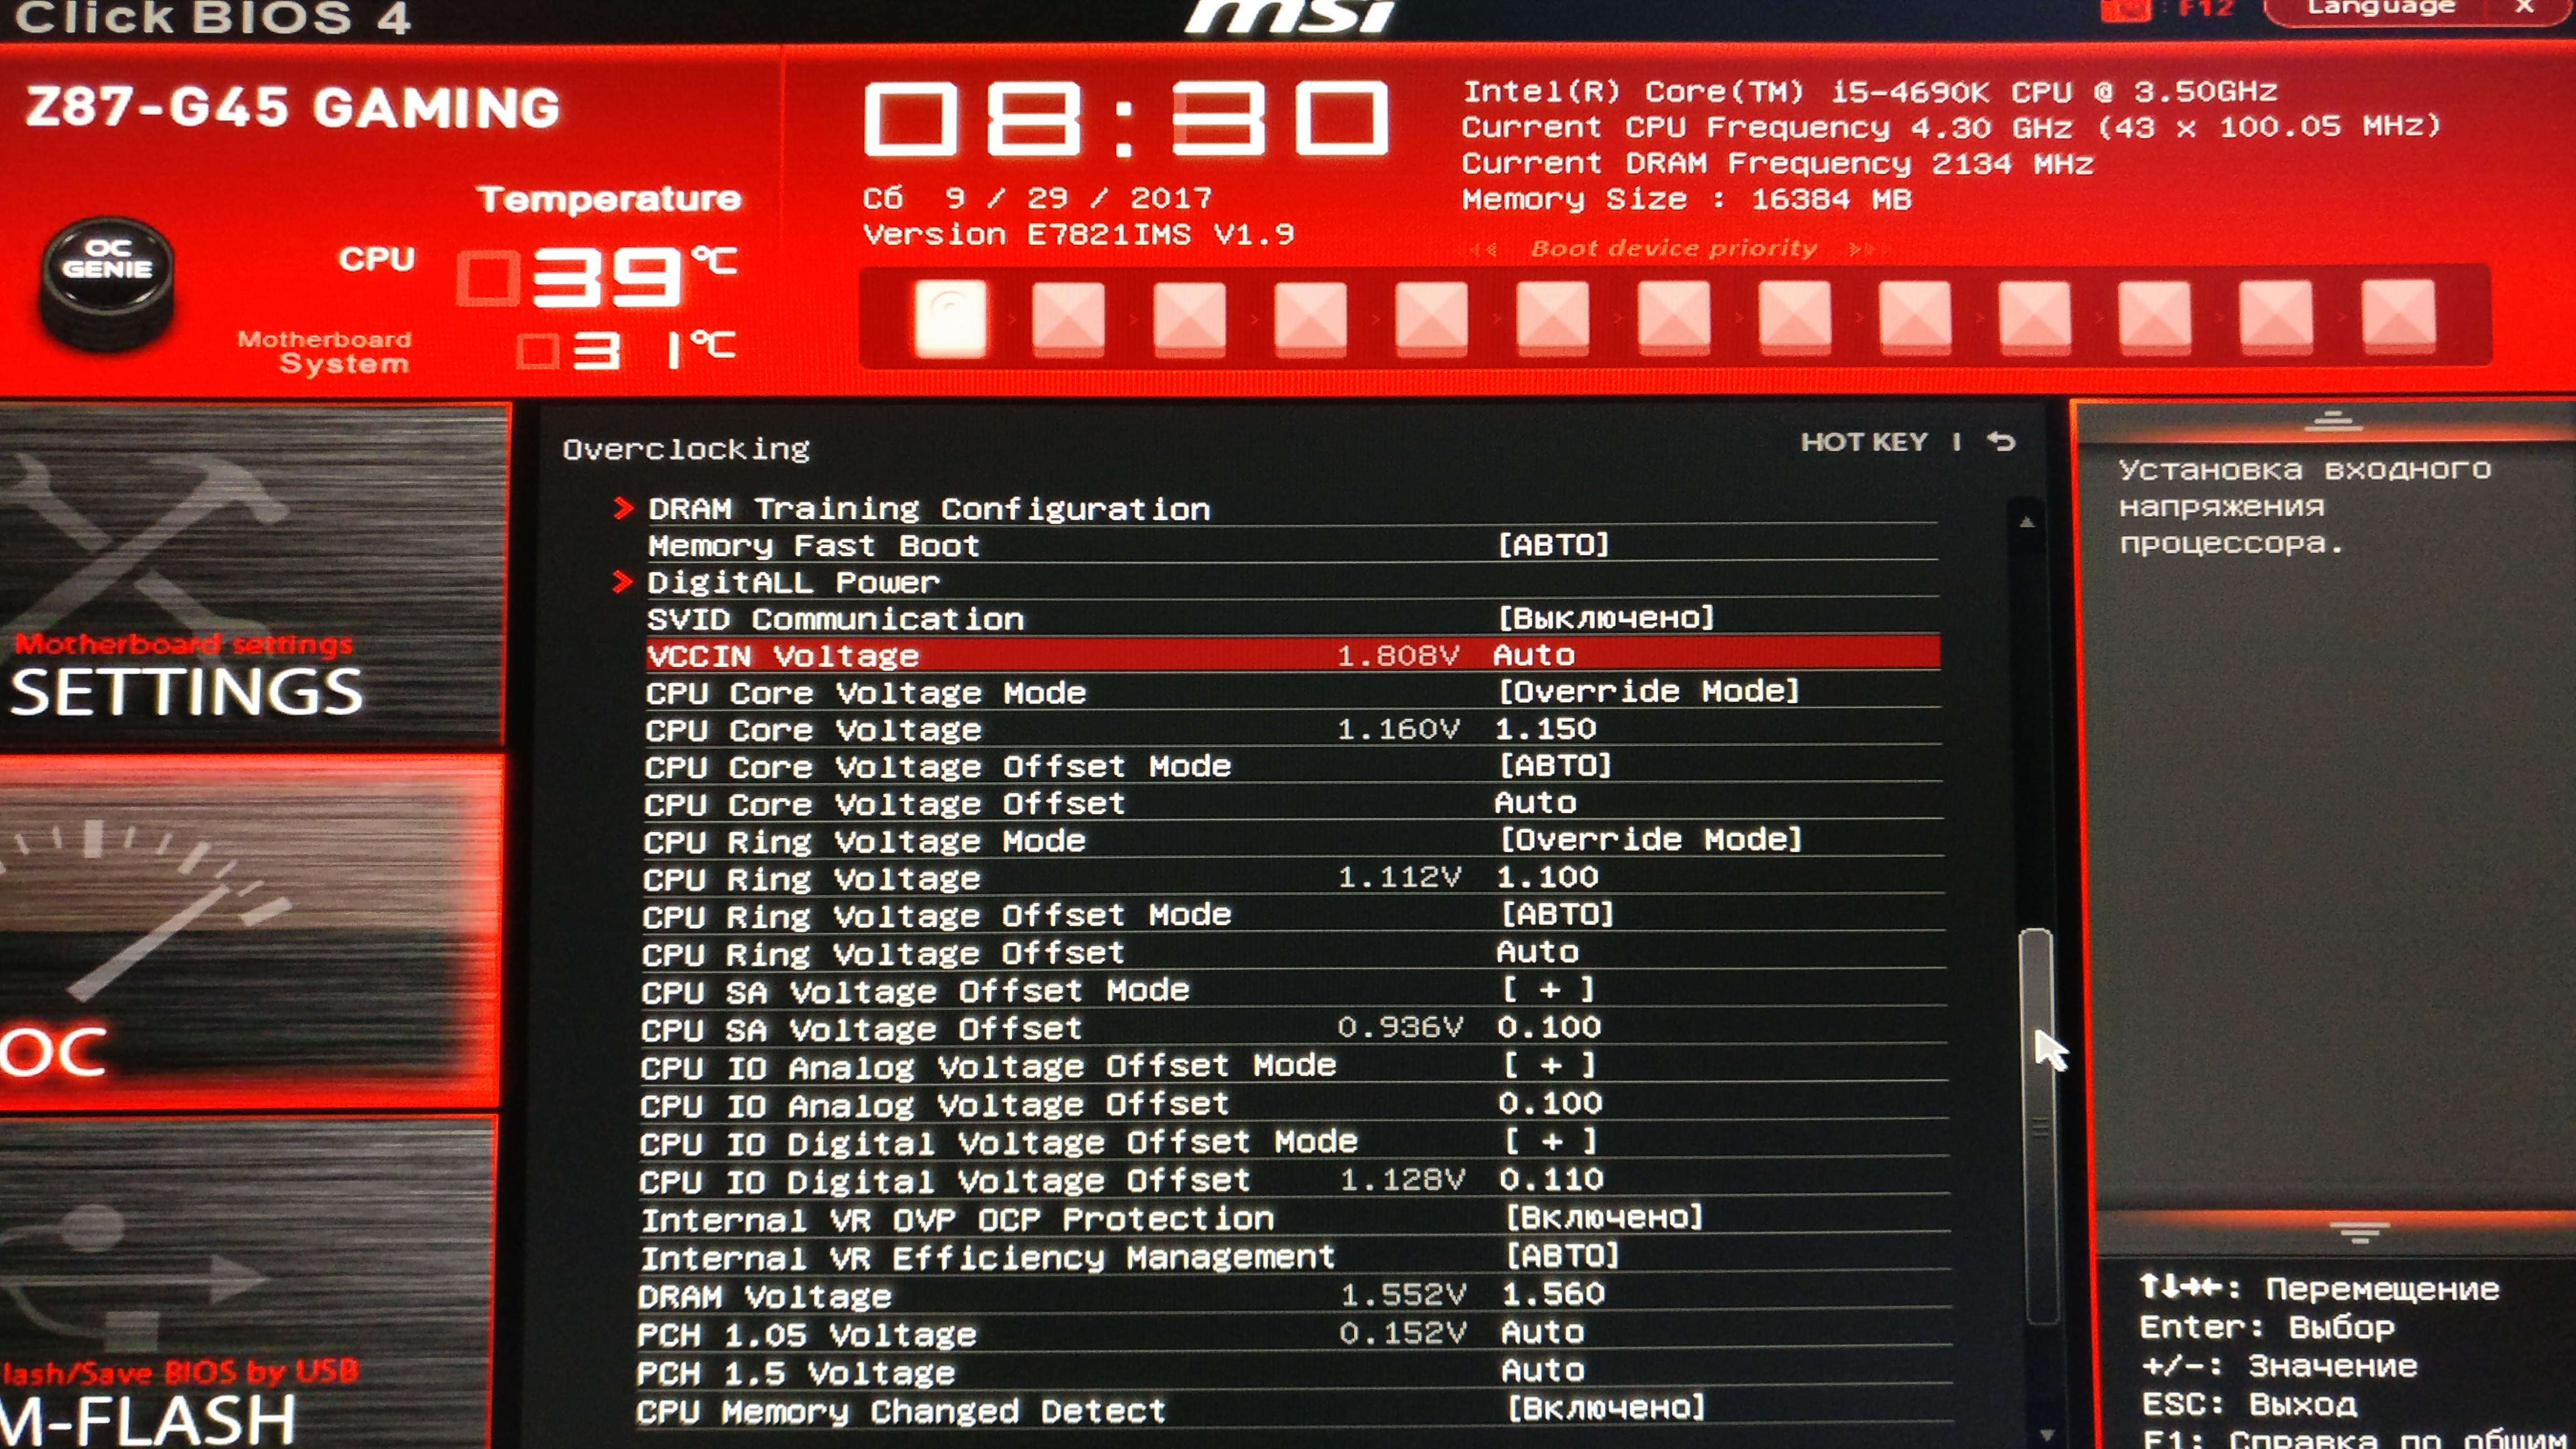This screenshot has width=2576, height=1449.
Task: Click the scroll down arrow in list
Action: click(2046, 1434)
